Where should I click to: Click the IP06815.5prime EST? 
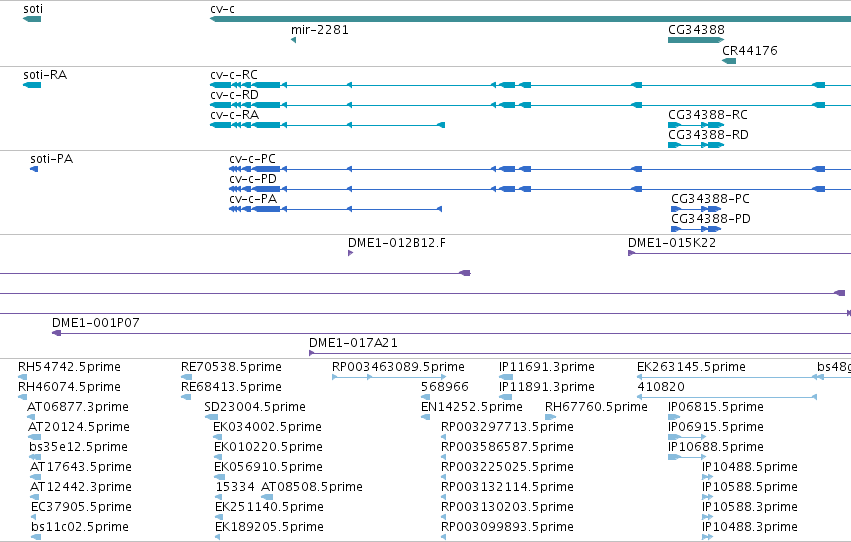(674, 417)
